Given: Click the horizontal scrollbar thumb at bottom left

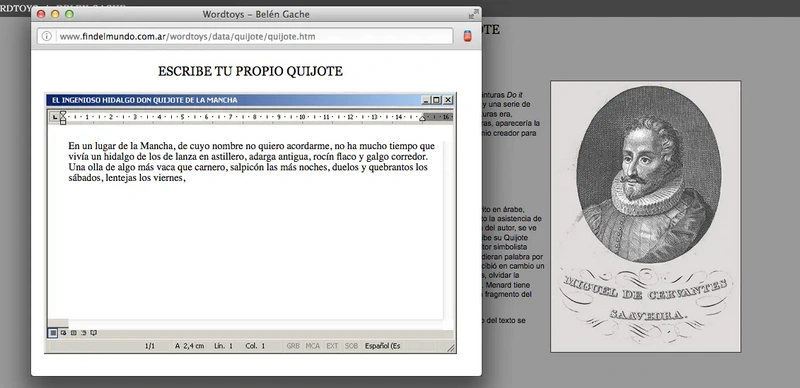Looking at the screenshot, I should 58,323.
